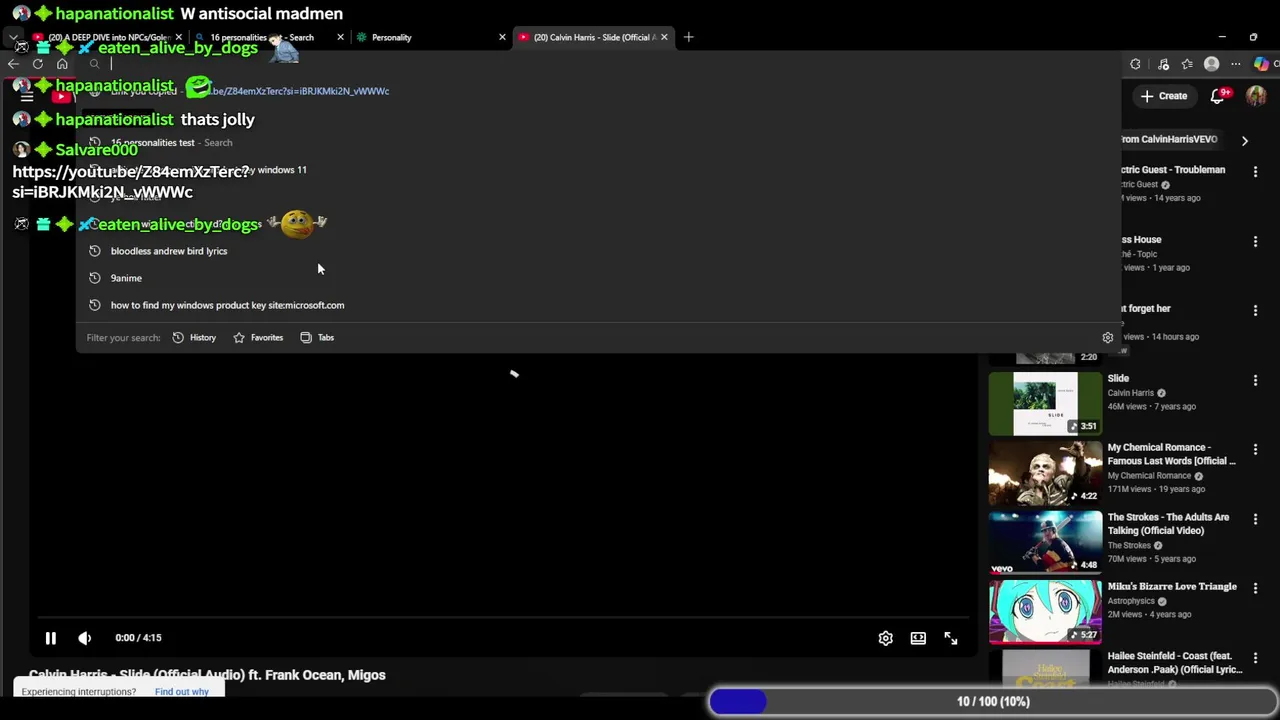Close the Personality tab
This screenshot has width=1280, height=720.
tap(502, 37)
